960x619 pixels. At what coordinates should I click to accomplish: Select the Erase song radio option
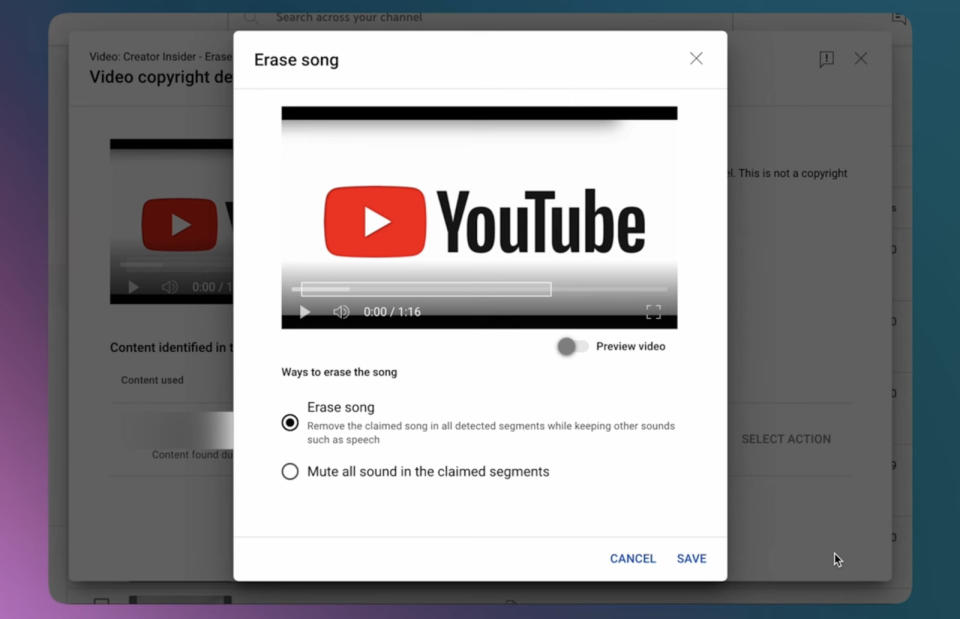click(290, 422)
